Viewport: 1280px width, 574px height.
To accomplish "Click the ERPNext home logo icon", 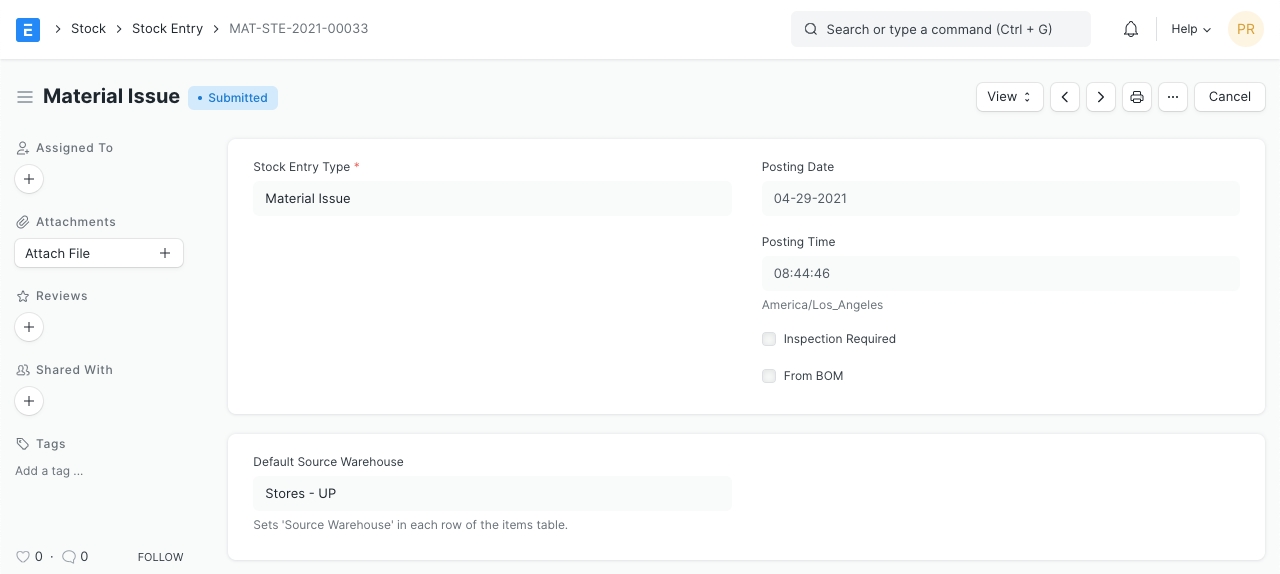I will tap(28, 29).
